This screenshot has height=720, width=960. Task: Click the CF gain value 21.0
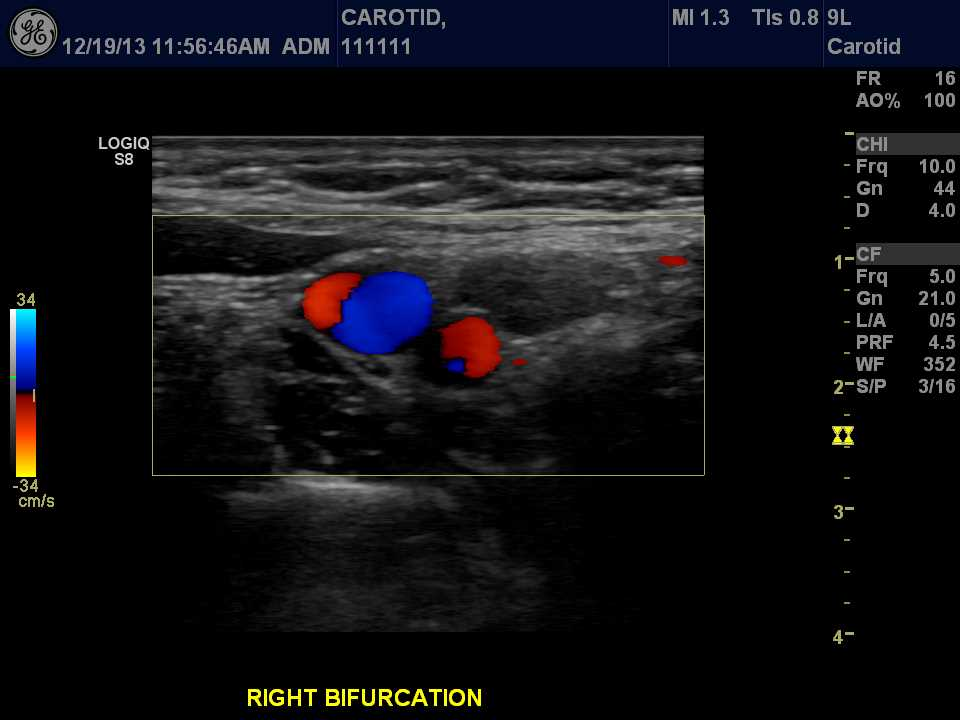[x=937, y=298]
